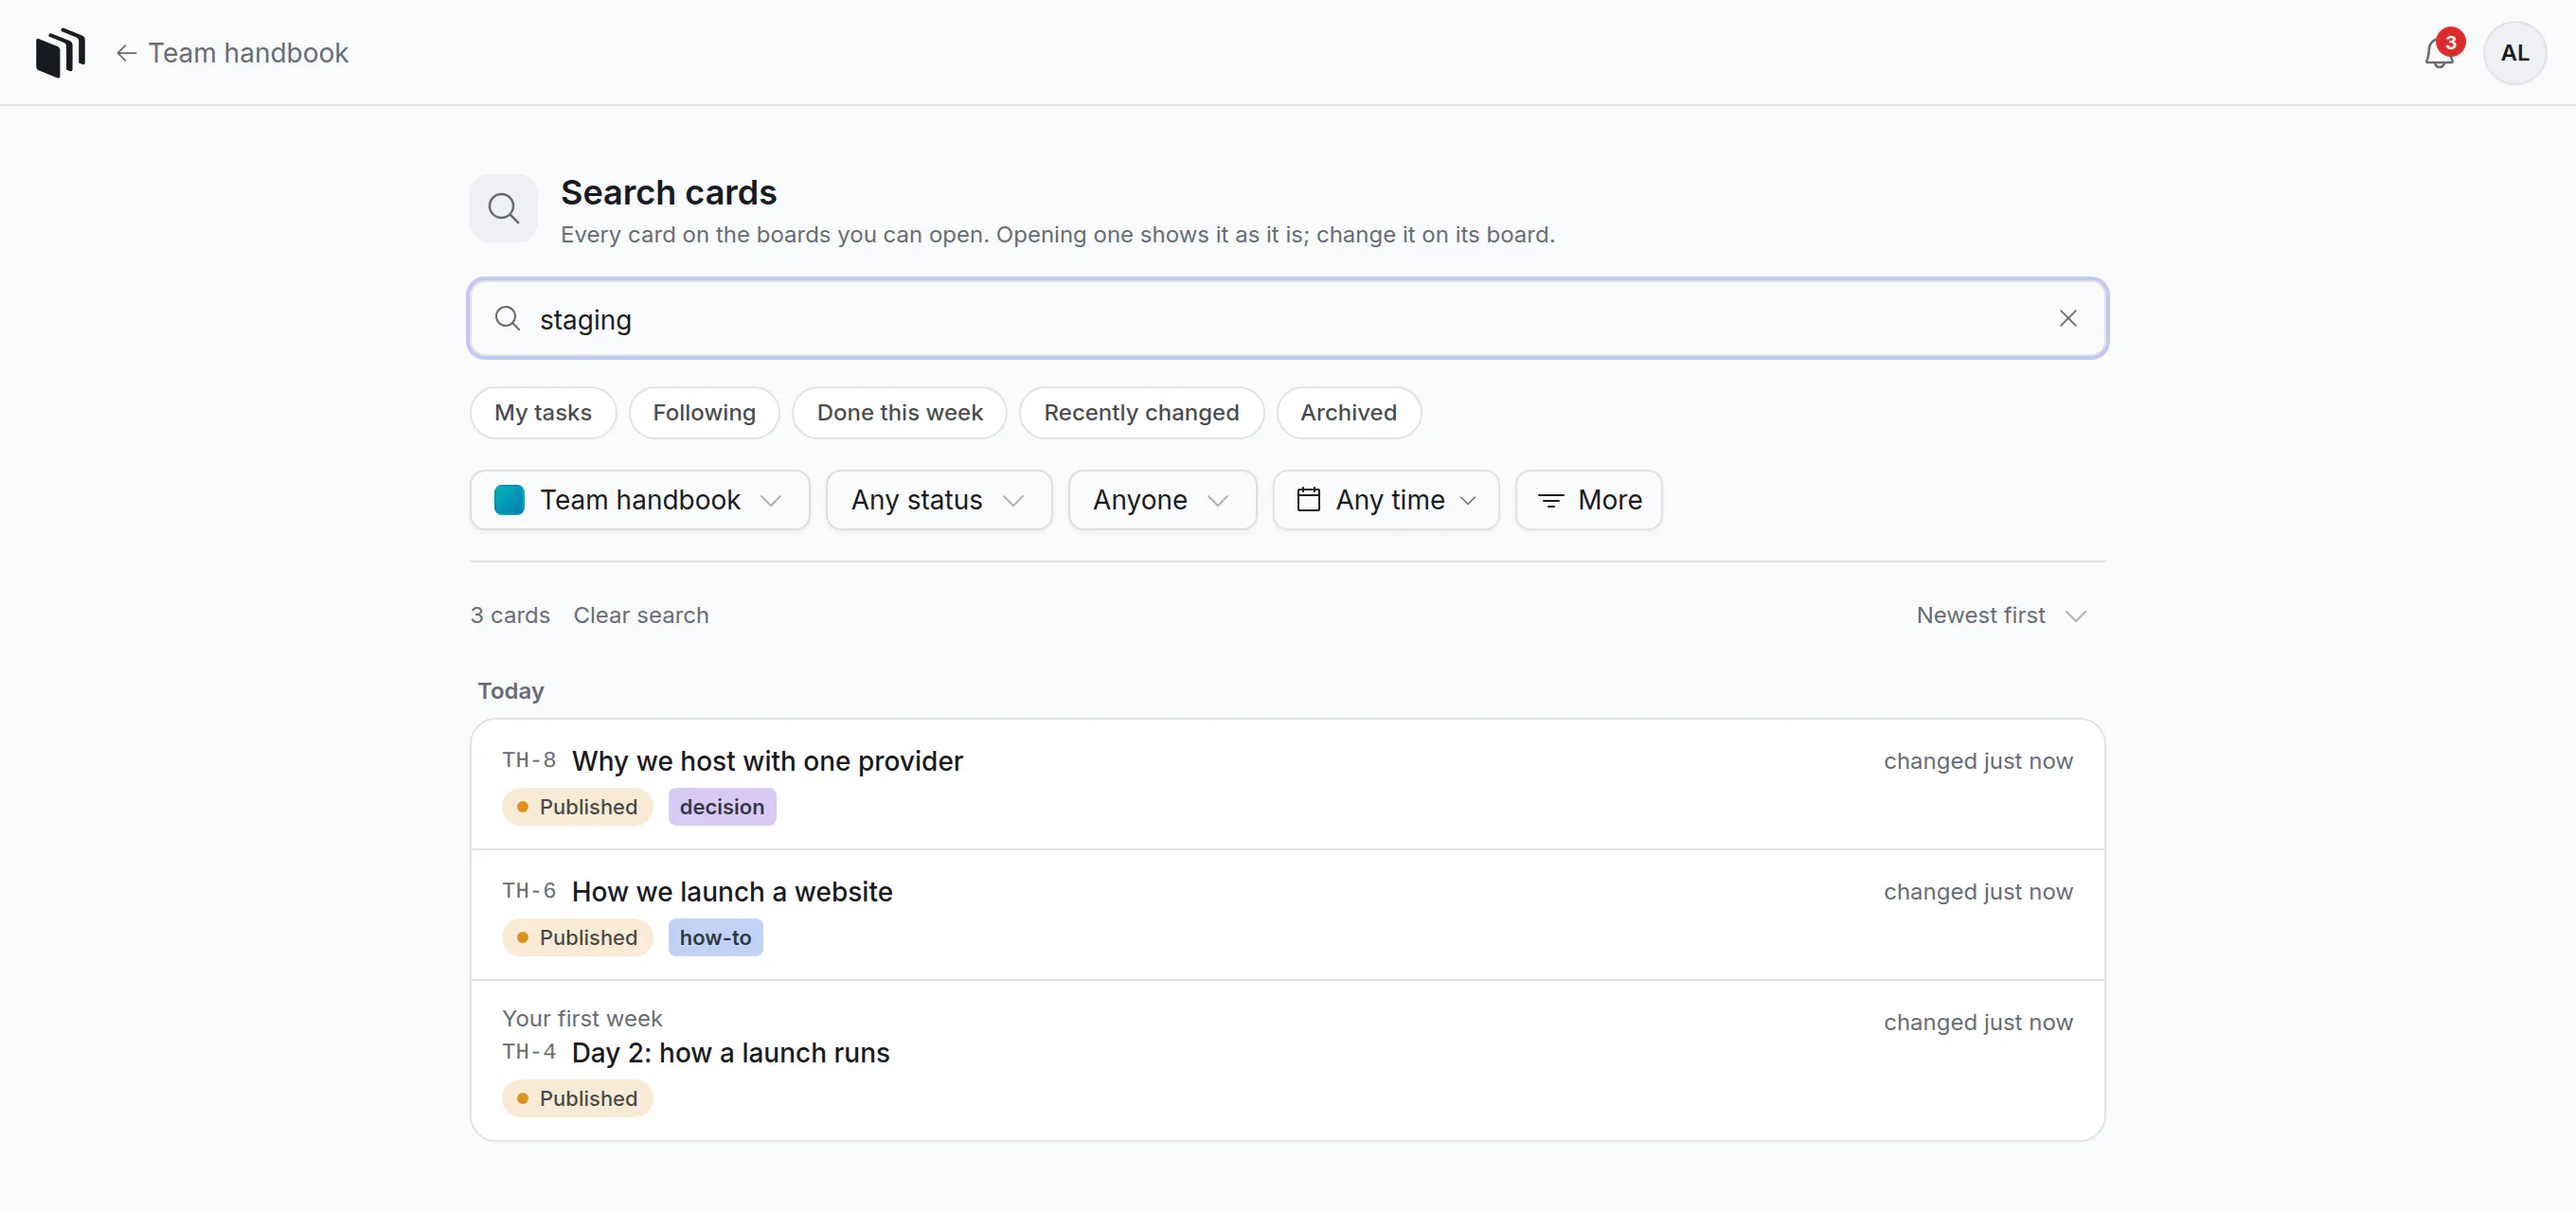Go back to Team handbook via arrow

click(x=232, y=52)
